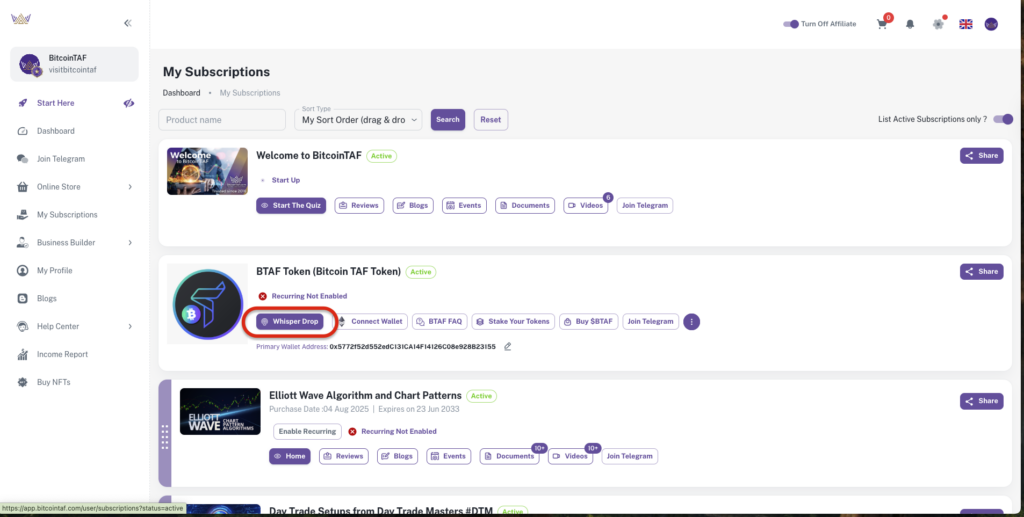The height and width of the screenshot is (517, 1024).
Task: Click the eye-slash icon beside Start Here
Action: (x=129, y=103)
